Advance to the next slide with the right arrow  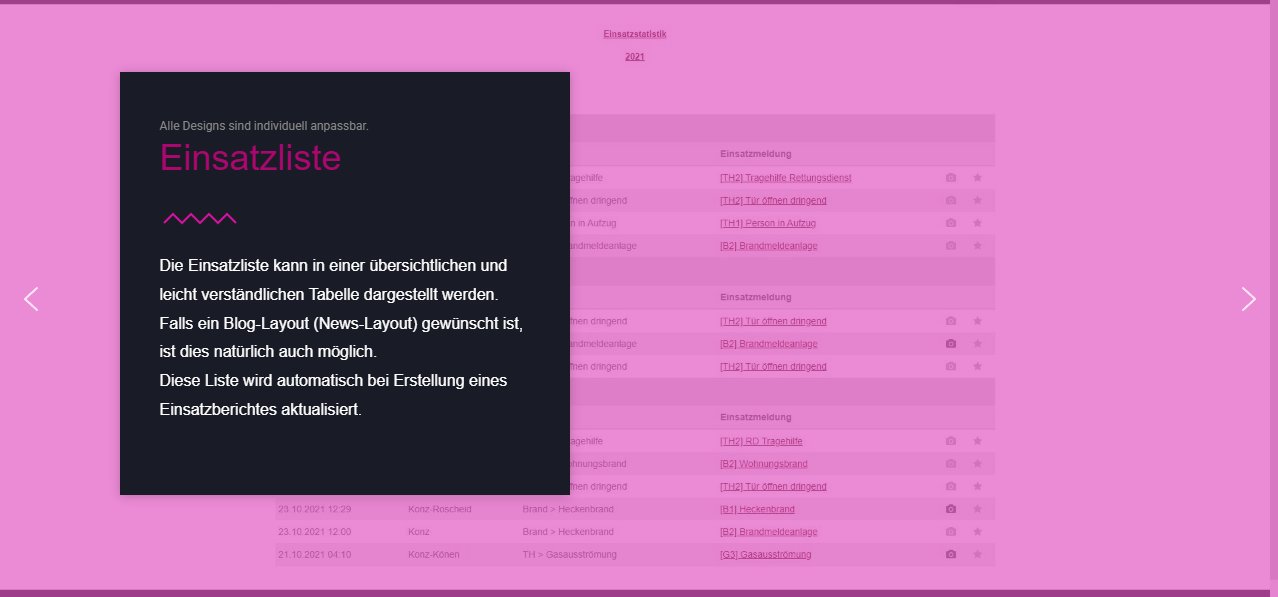point(1248,299)
